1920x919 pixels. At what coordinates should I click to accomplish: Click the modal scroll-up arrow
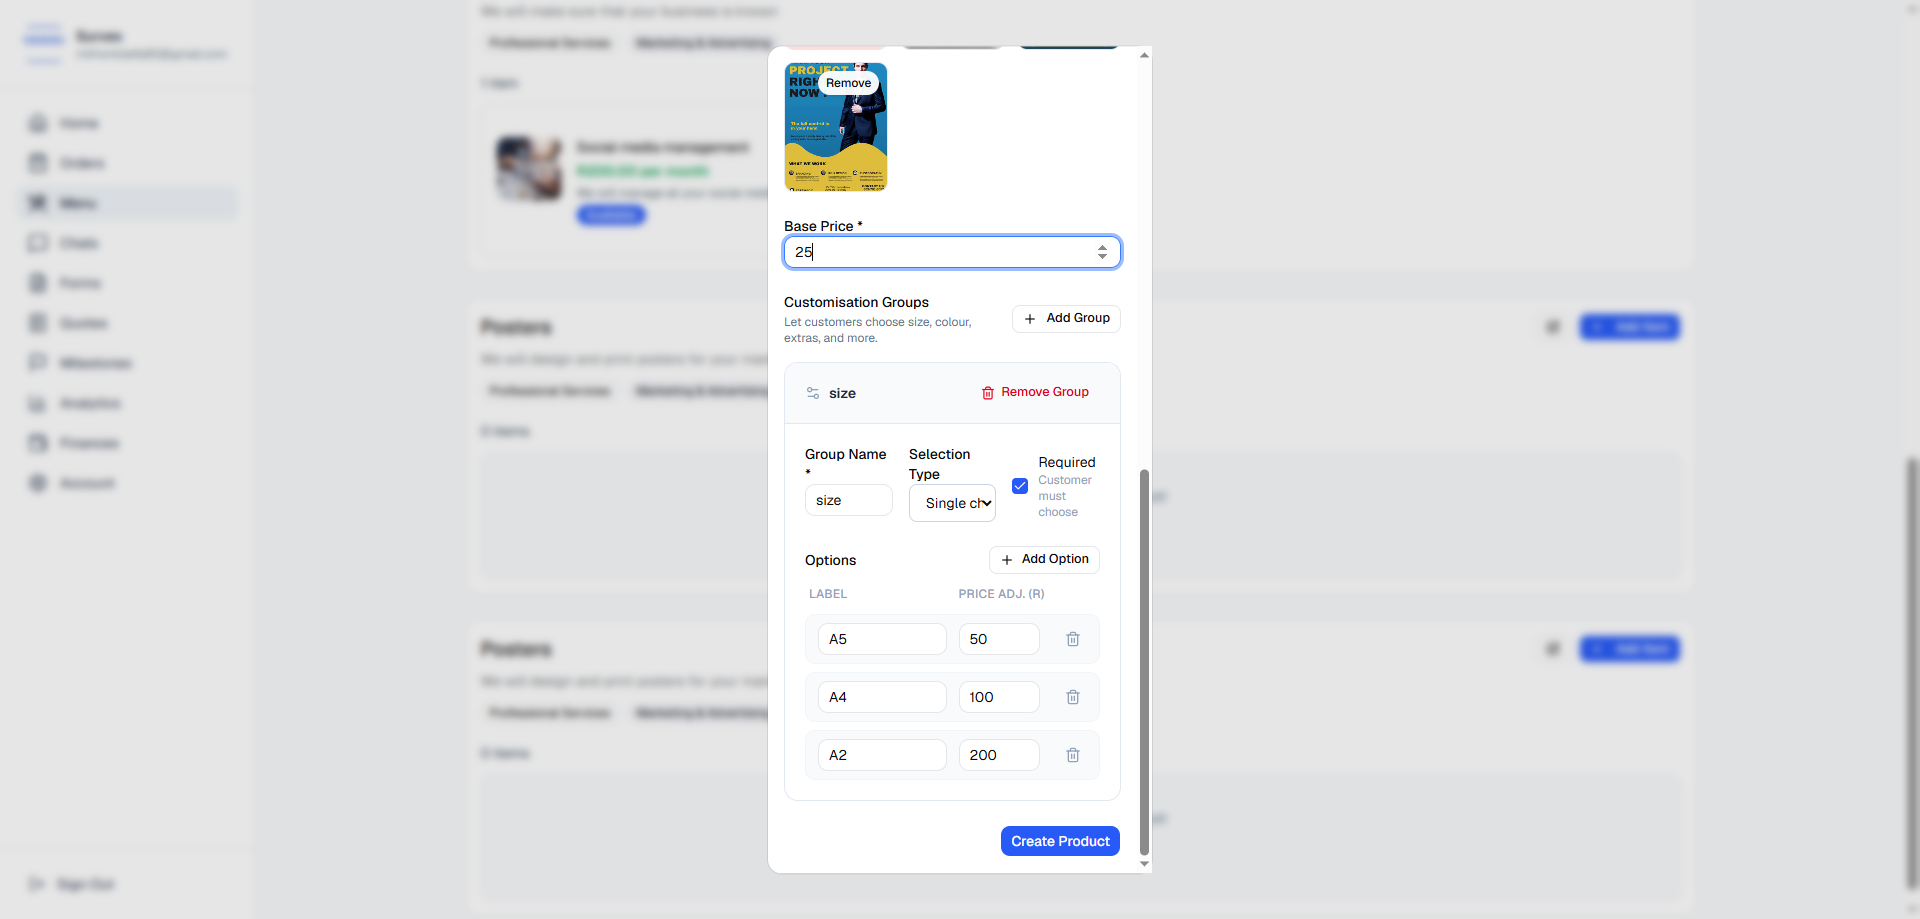(1144, 55)
